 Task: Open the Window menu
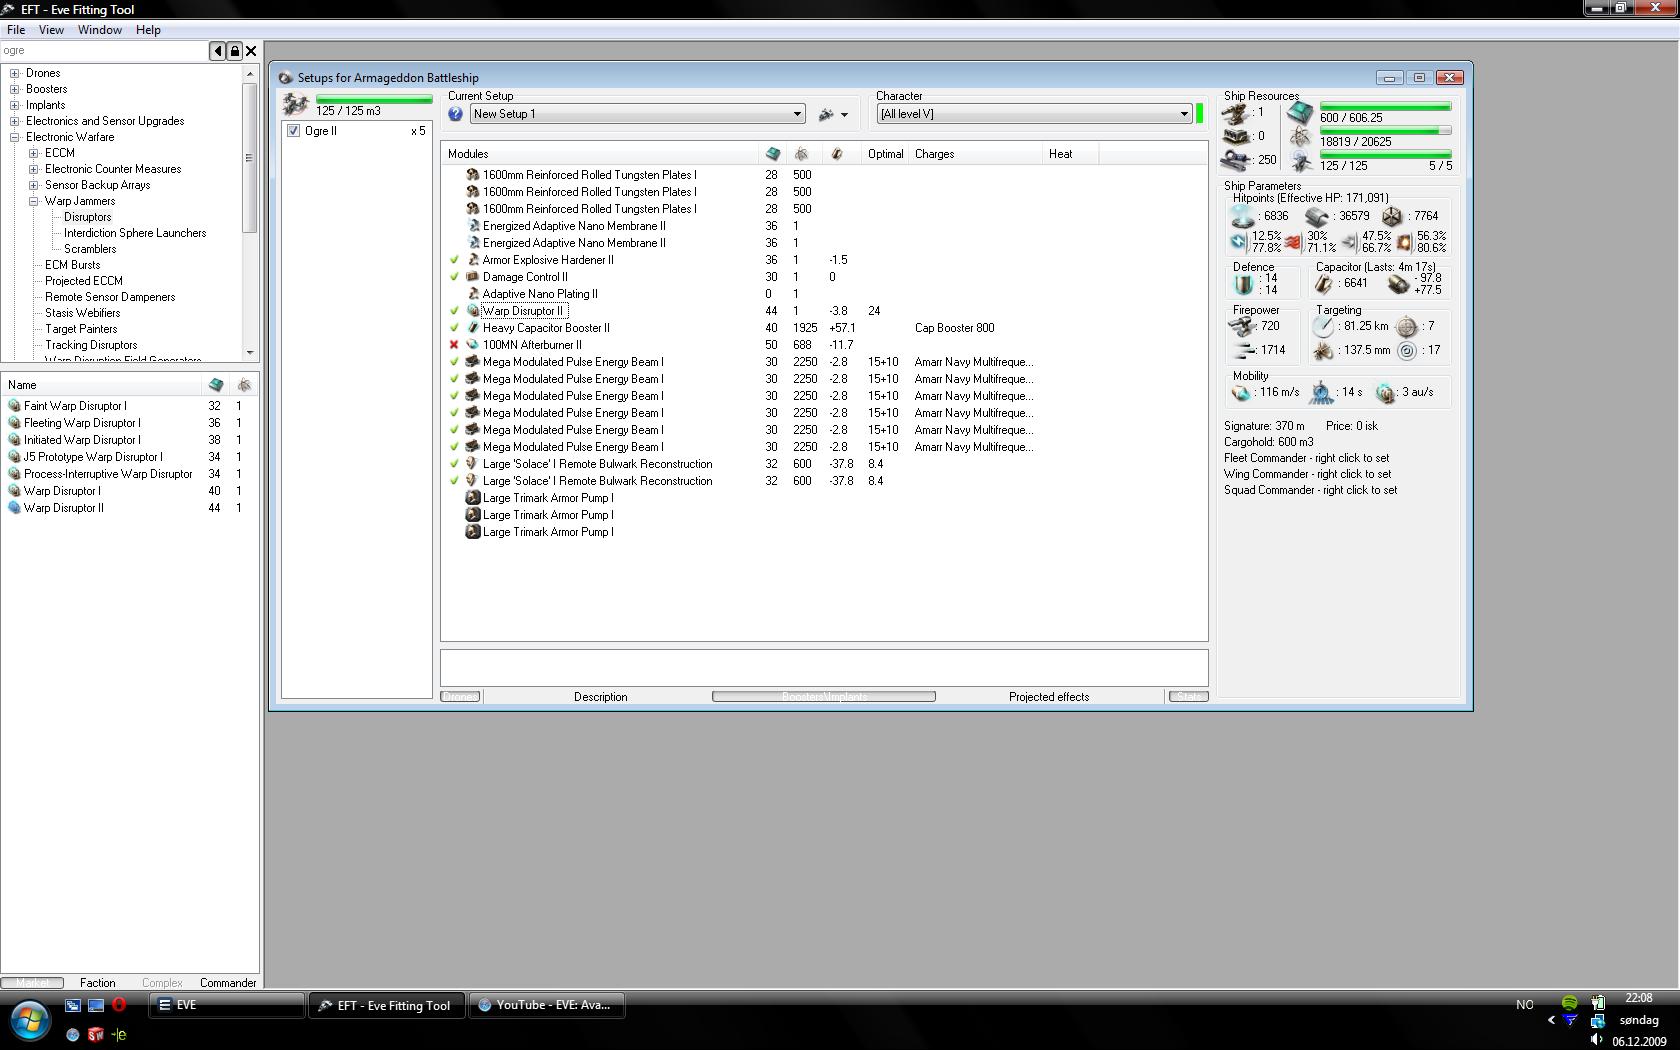coord(100,30)
